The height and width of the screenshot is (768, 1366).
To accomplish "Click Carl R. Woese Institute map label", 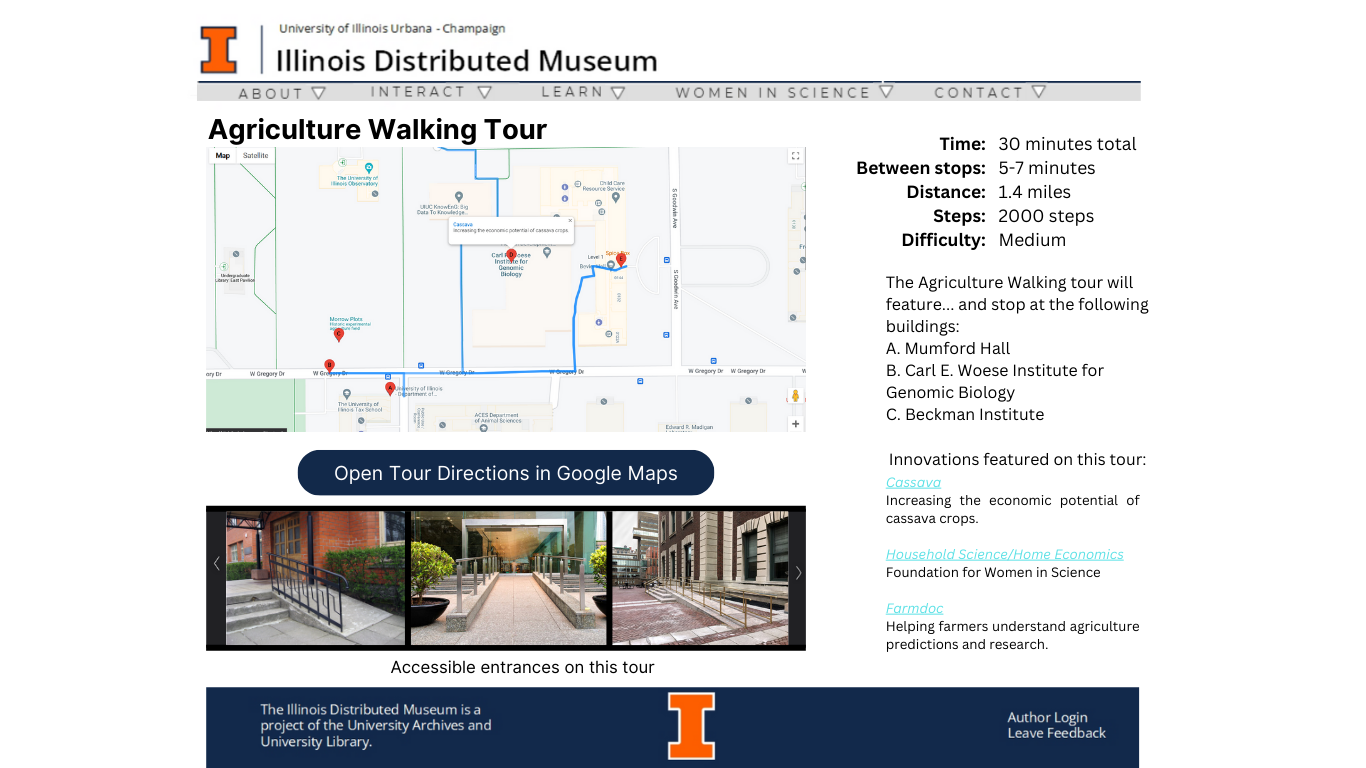I will pos(511,264).
